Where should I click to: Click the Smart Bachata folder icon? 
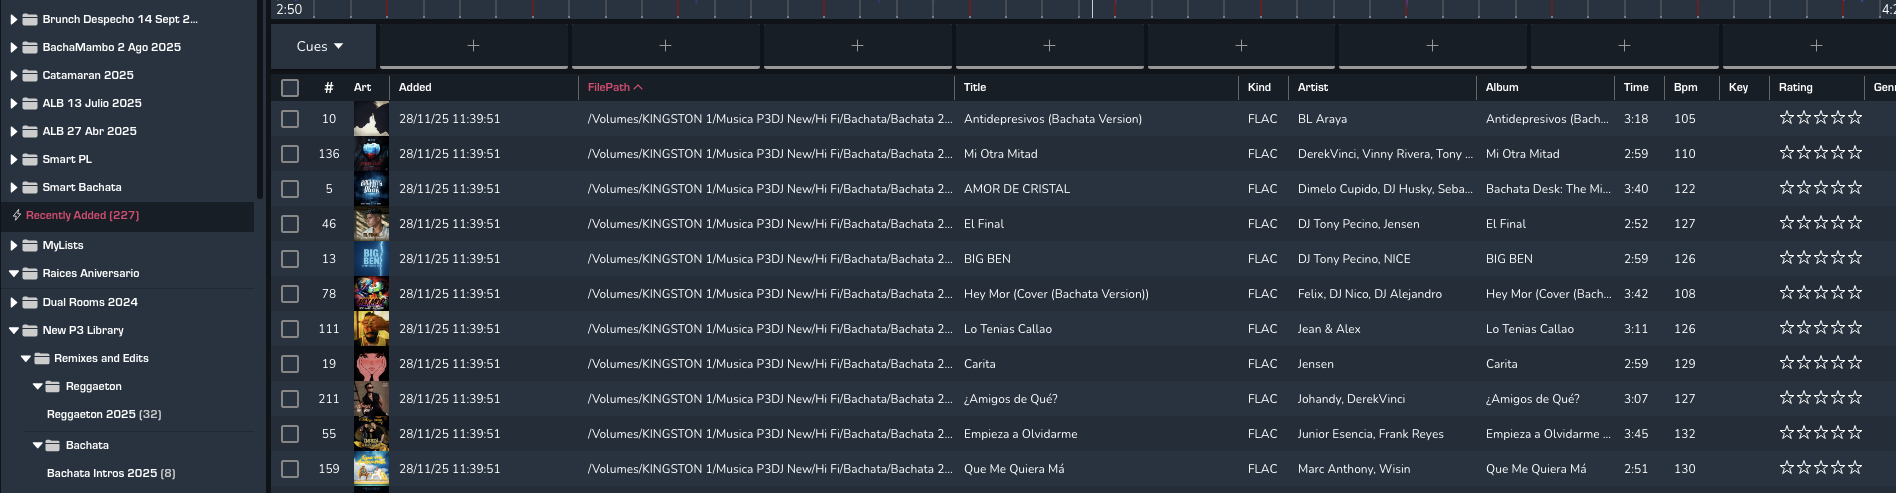point(30,187)
